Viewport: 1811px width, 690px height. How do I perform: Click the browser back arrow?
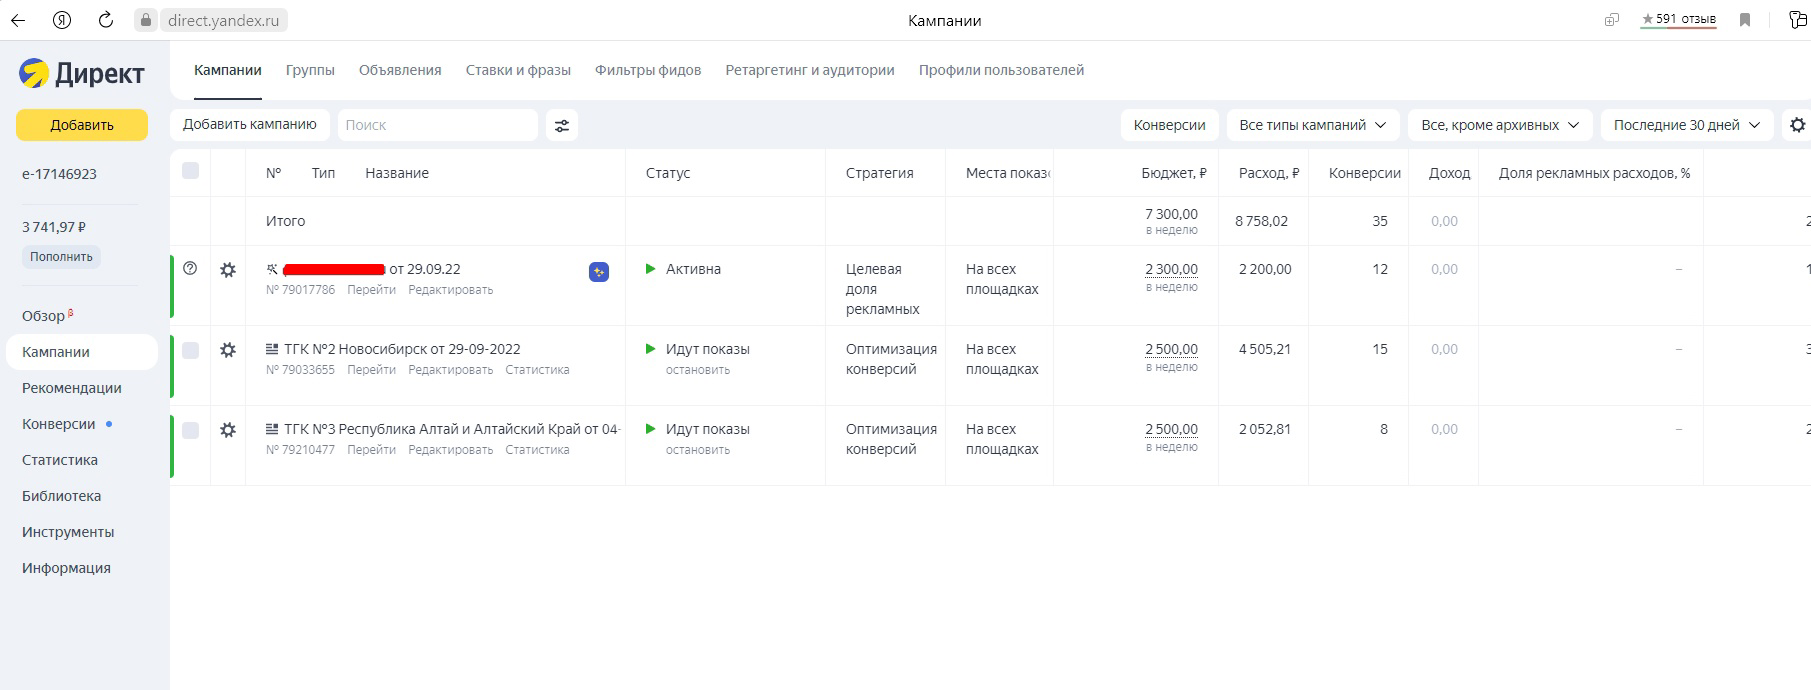(x=18, y=20)
